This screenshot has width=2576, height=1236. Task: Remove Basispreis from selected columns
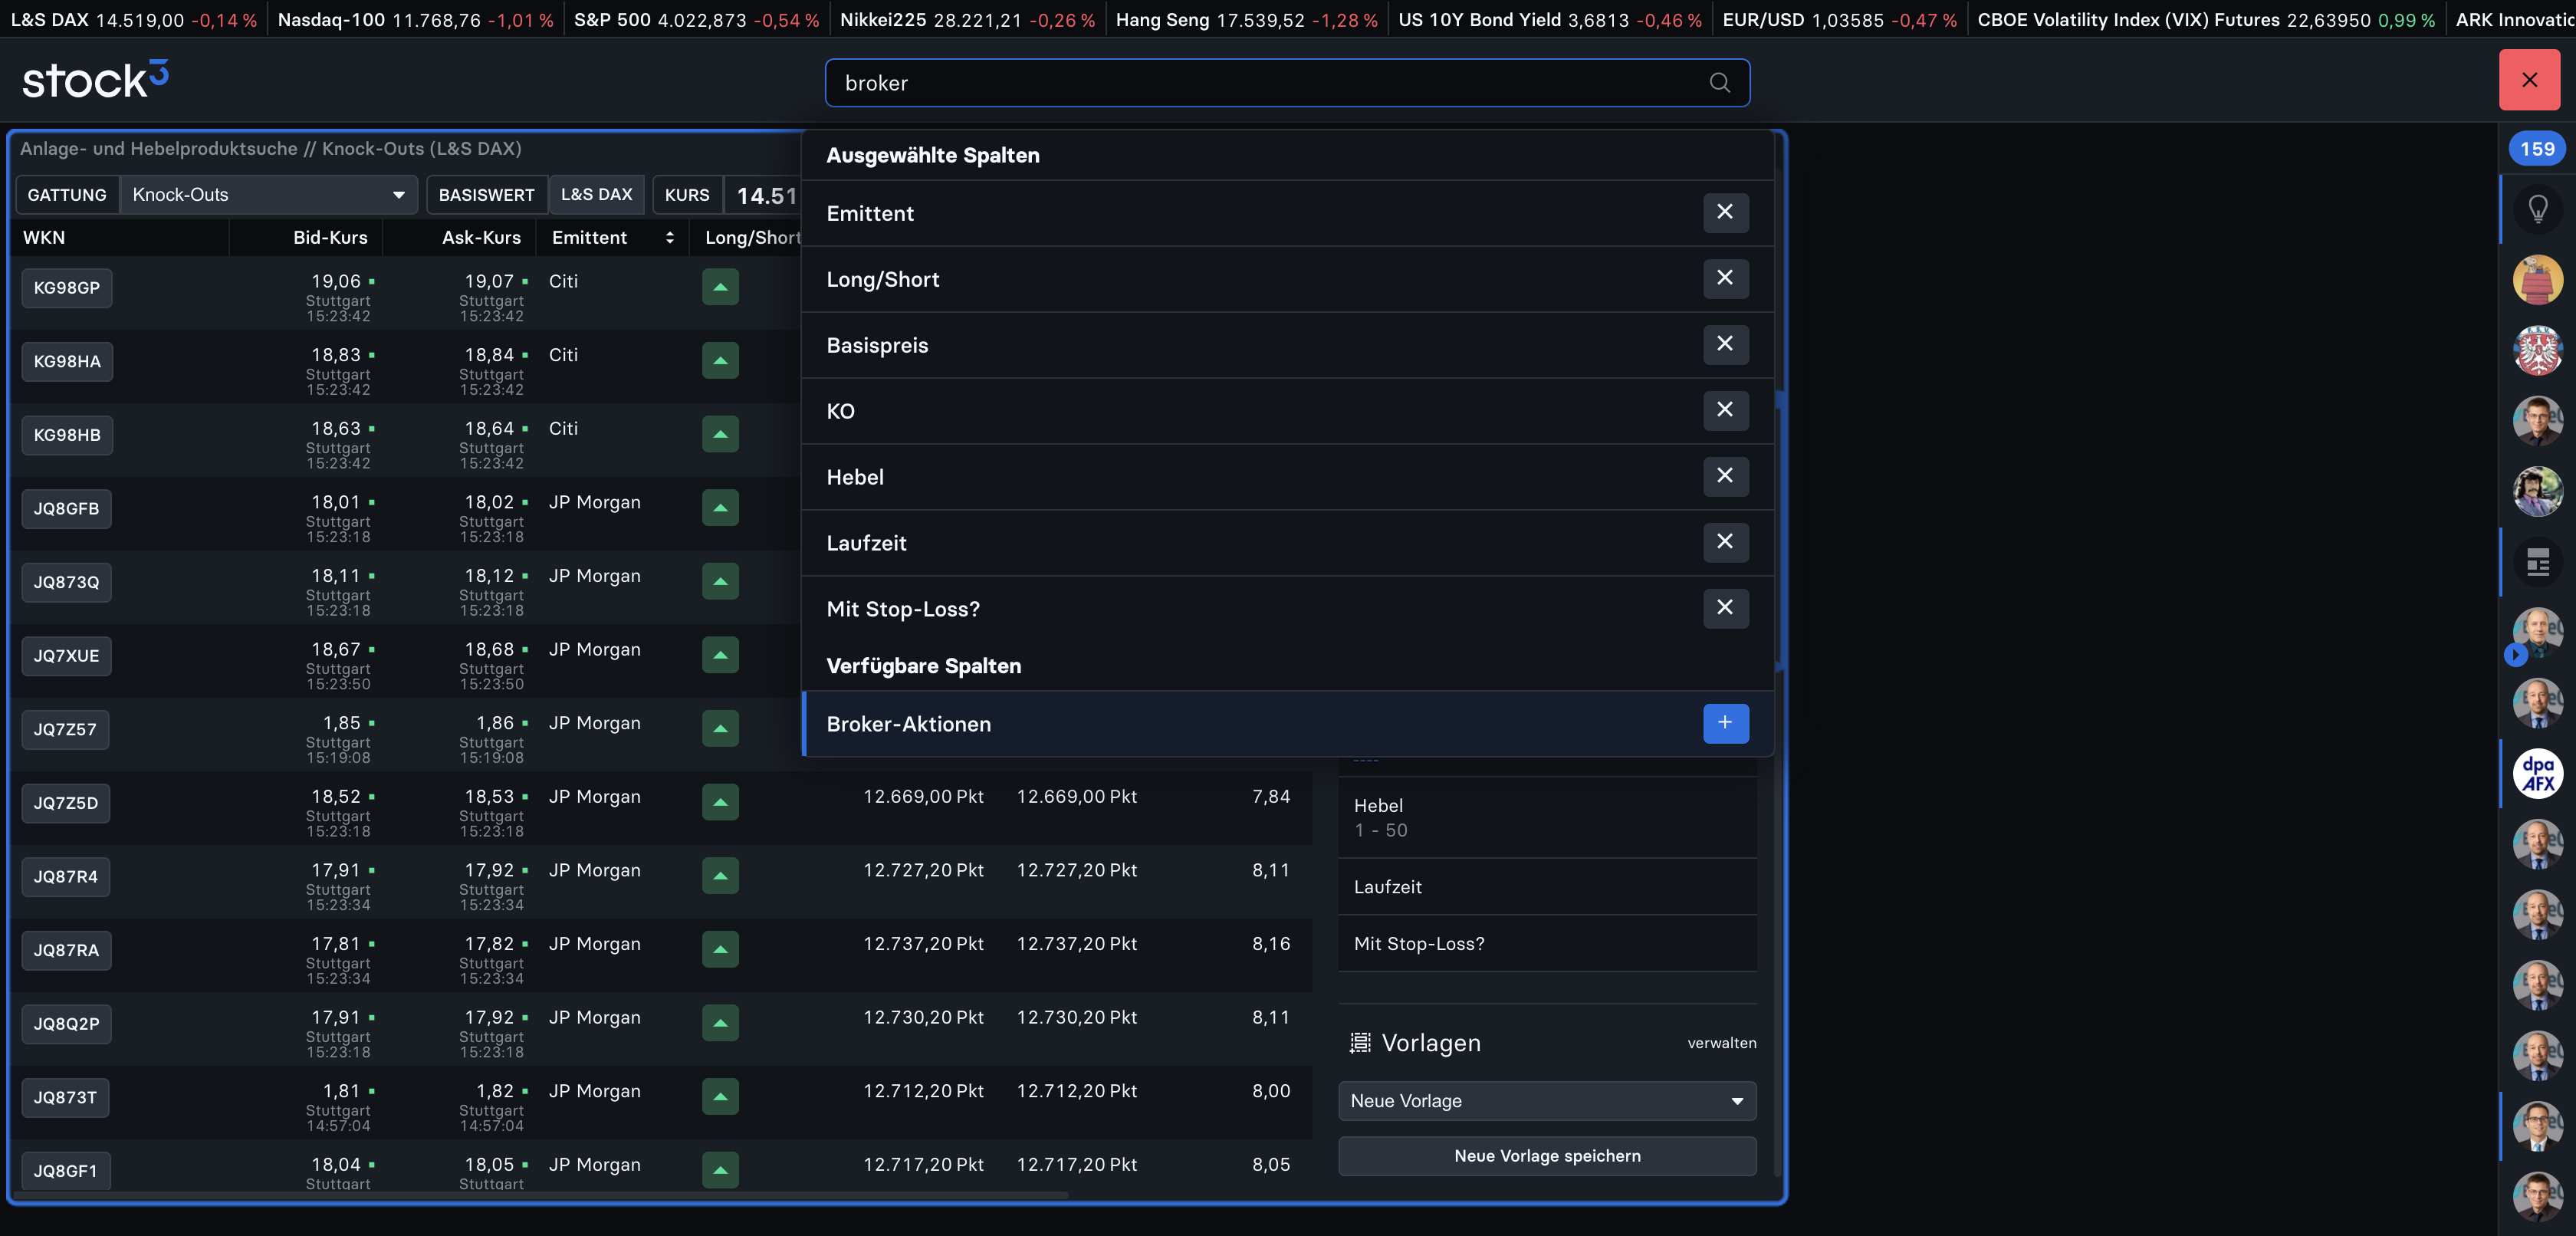point(1725,344)
